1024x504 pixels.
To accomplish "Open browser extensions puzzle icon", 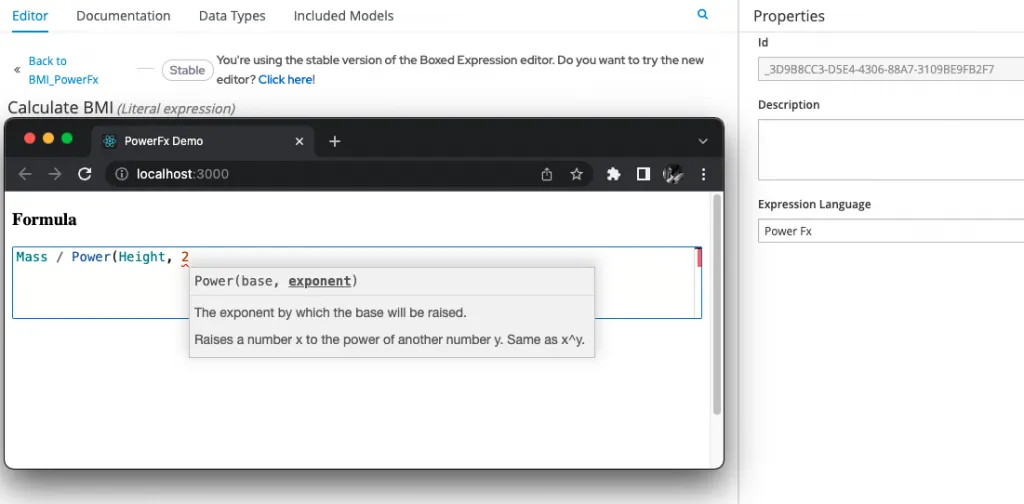I will point(613,174).
